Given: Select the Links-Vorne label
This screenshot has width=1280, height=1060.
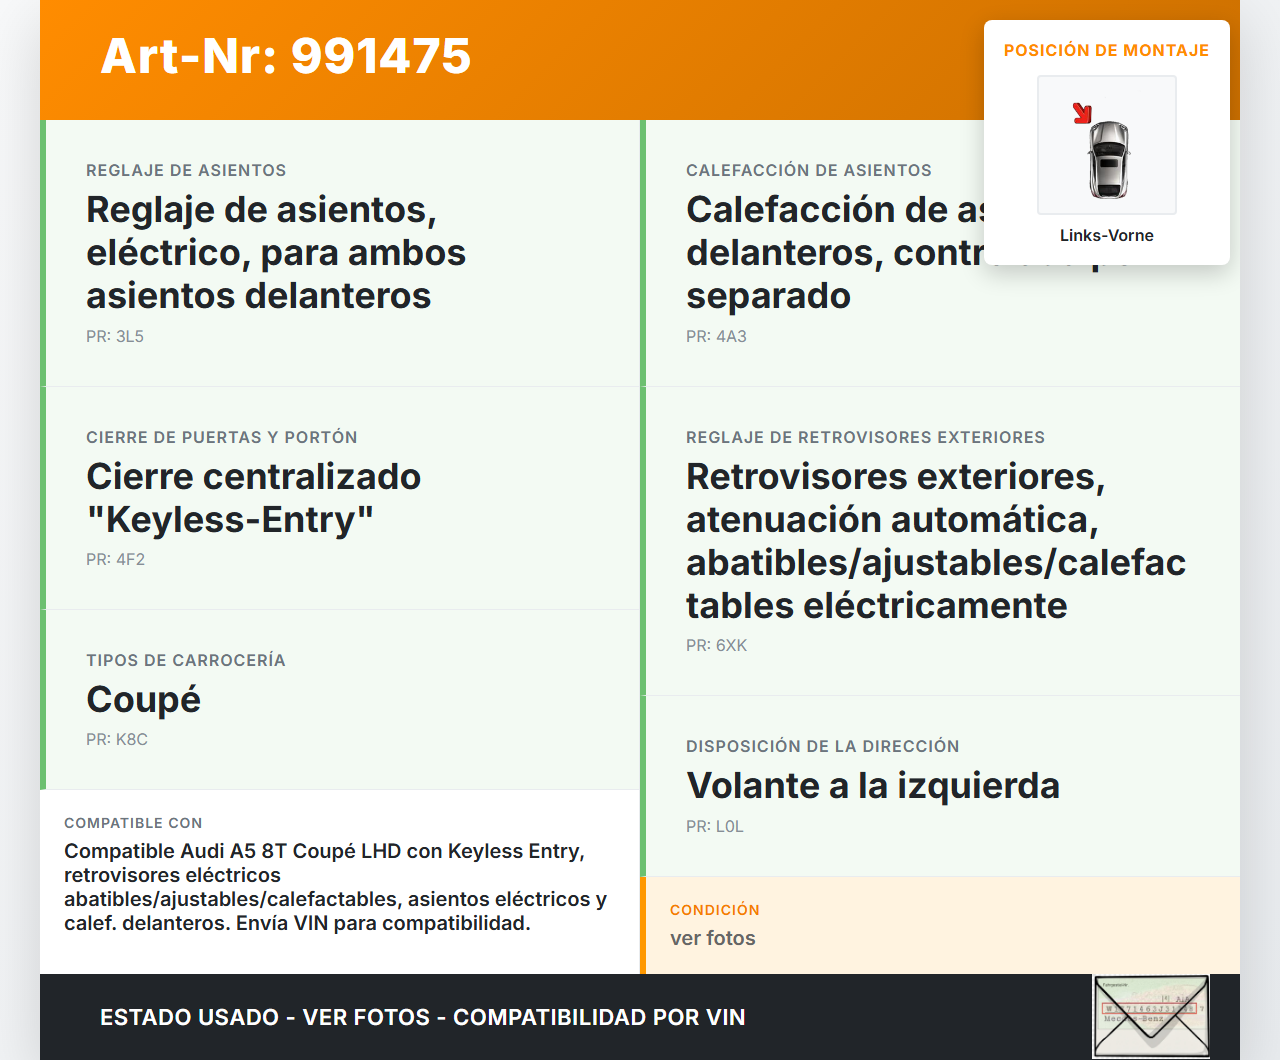Looking at the screenshot, I should click(x=1106, y=235).
